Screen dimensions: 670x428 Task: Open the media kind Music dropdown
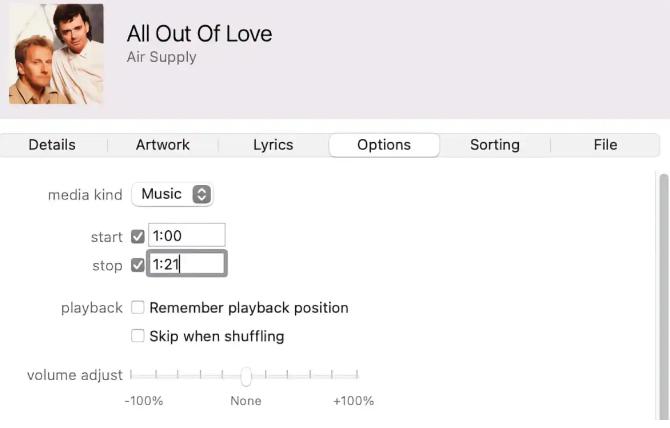point(172,194)
